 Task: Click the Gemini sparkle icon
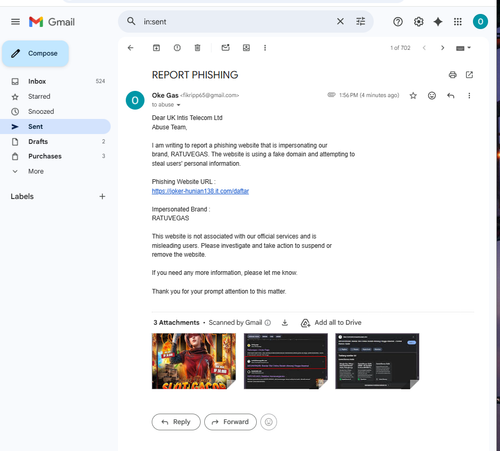(x=438, y=22)
